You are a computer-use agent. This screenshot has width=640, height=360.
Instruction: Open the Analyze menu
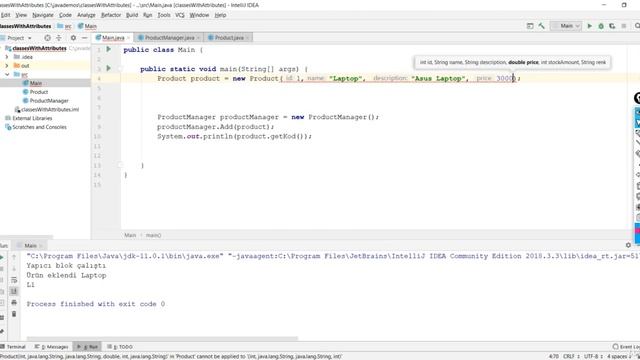(86, 15)
